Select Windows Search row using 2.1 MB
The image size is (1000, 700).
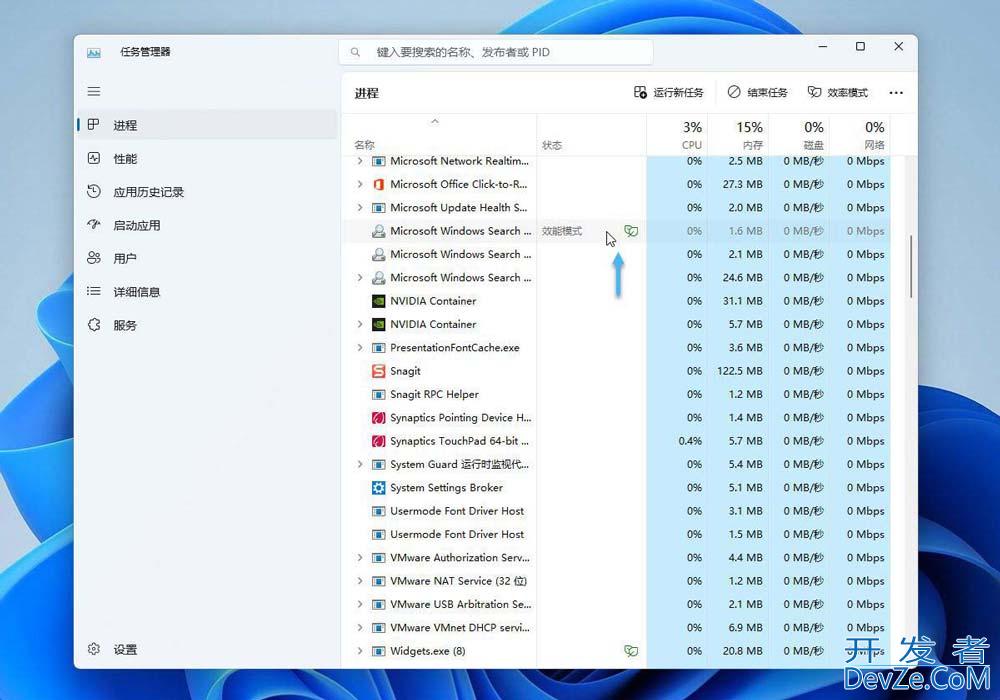[x=616, y=254]
